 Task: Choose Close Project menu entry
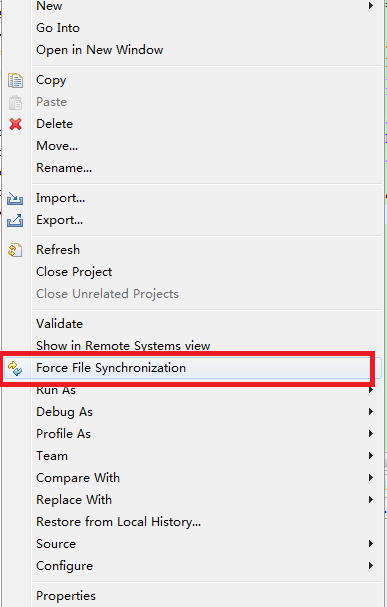(74, 272)
